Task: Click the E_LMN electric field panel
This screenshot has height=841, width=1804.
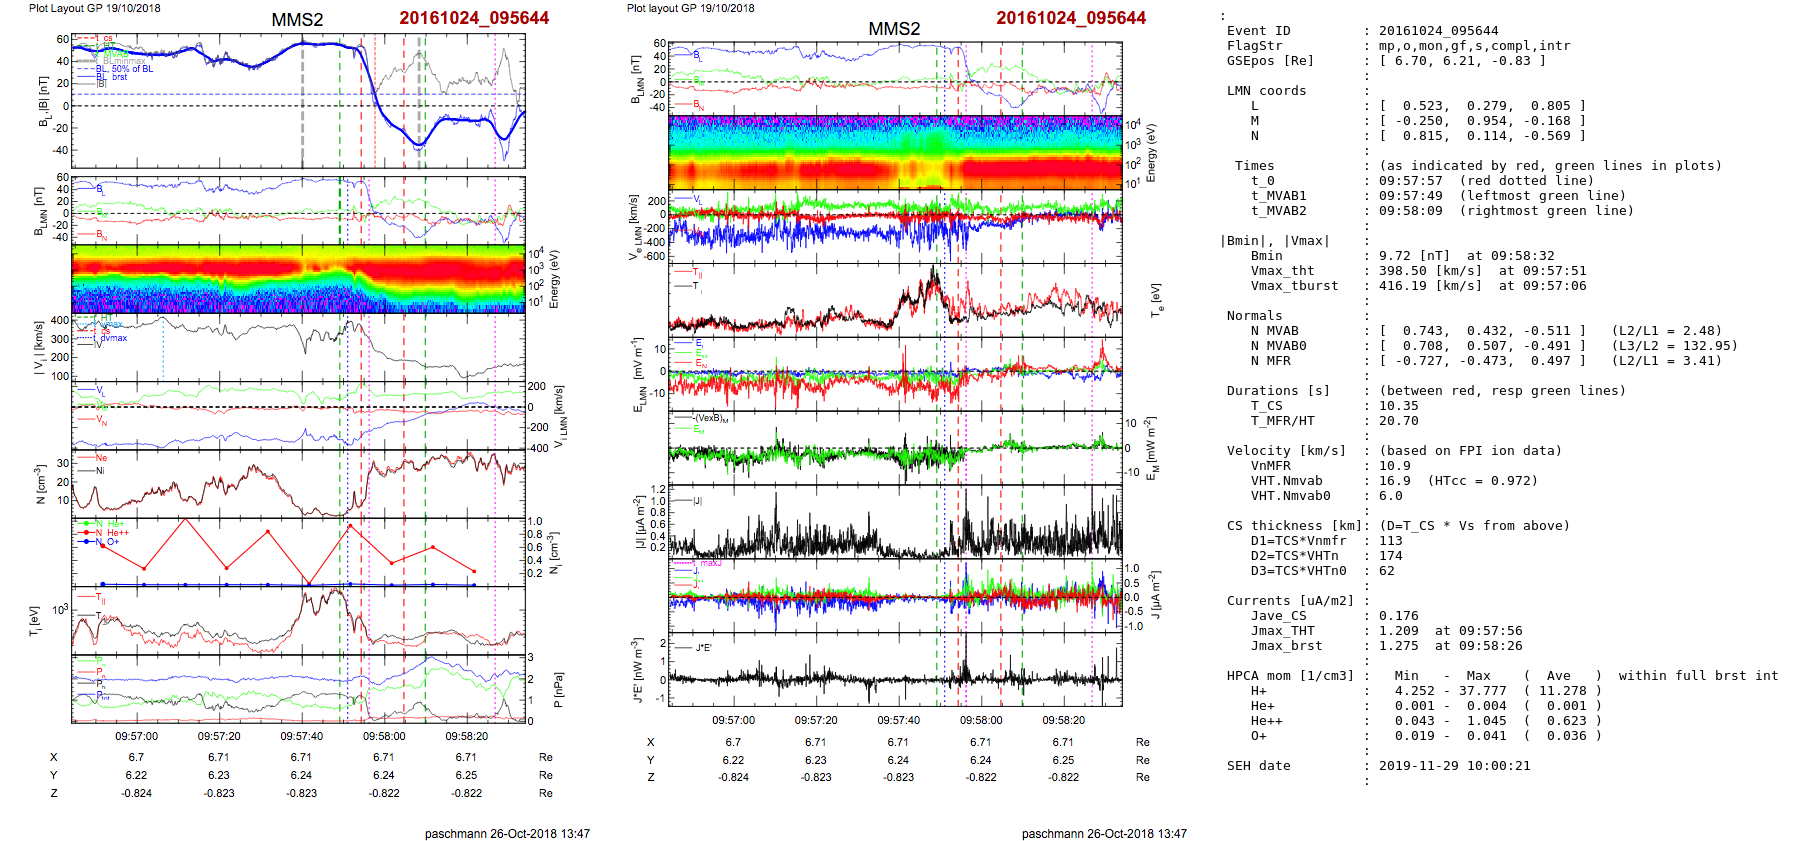Action: pos(895,374)
